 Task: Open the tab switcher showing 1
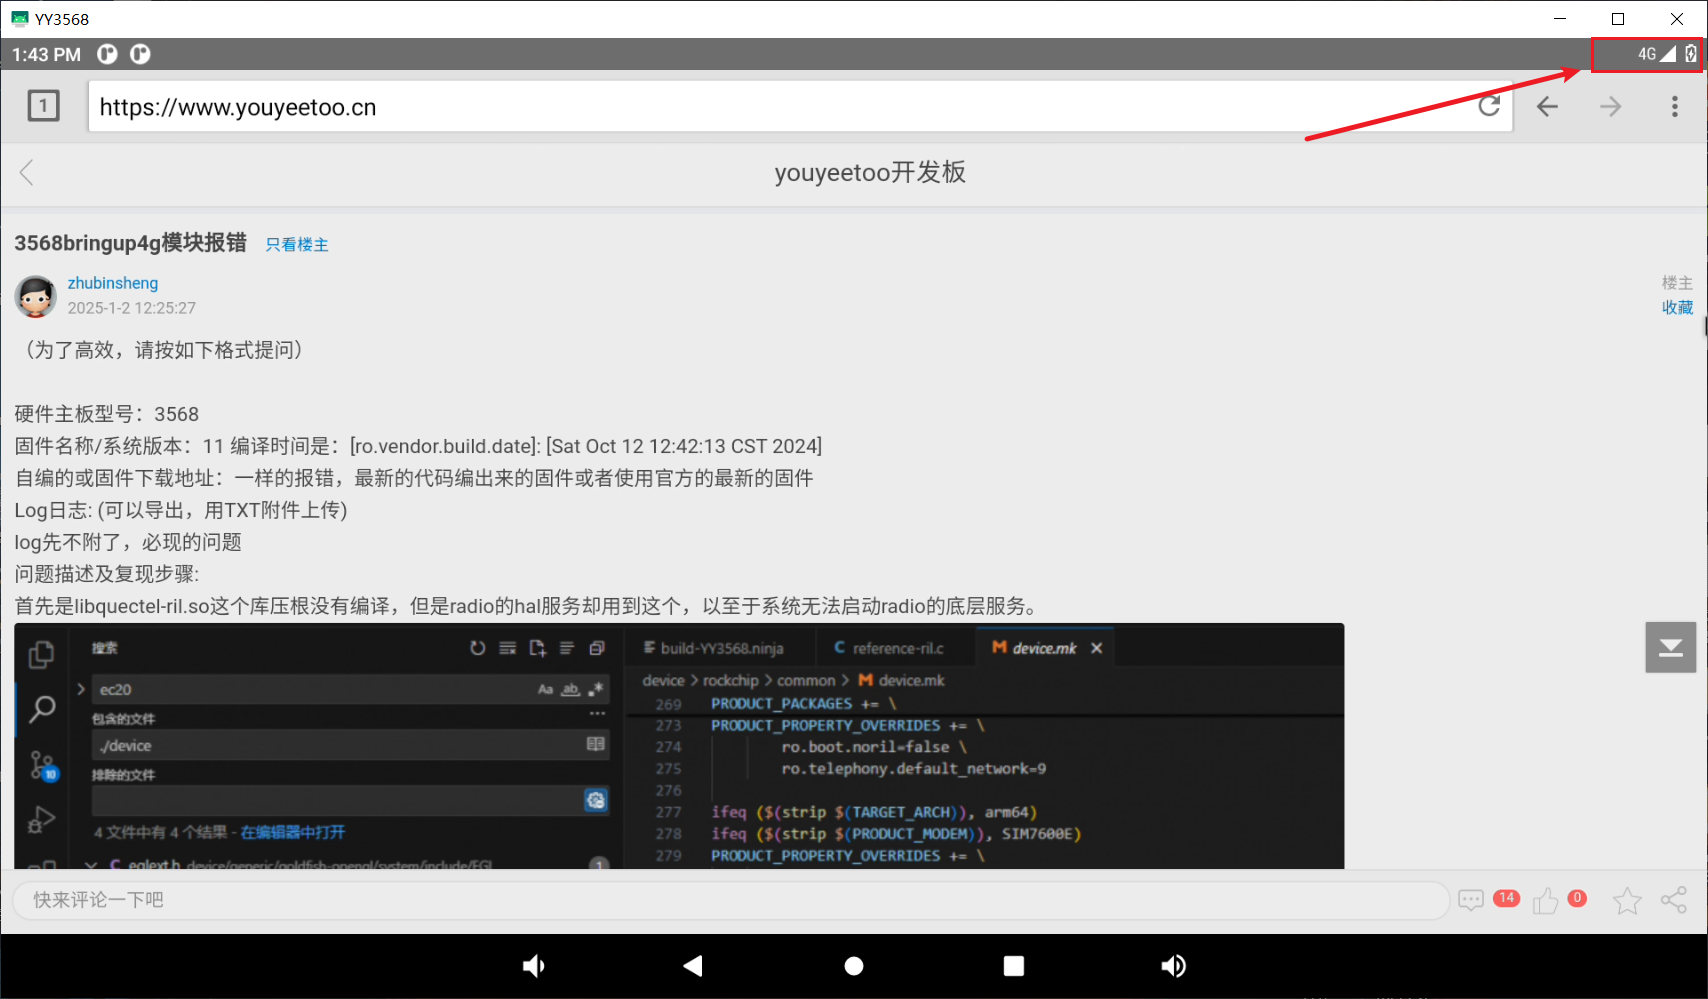click(x=43, y=105)
